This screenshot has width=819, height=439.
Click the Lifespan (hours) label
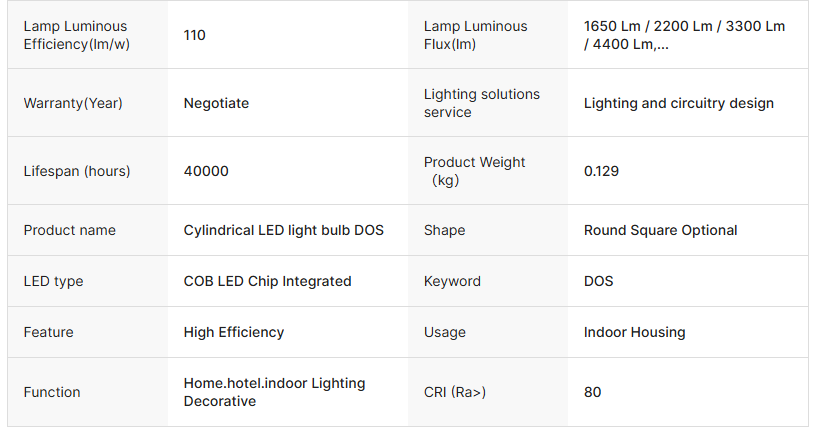click(x=77, y=171)
